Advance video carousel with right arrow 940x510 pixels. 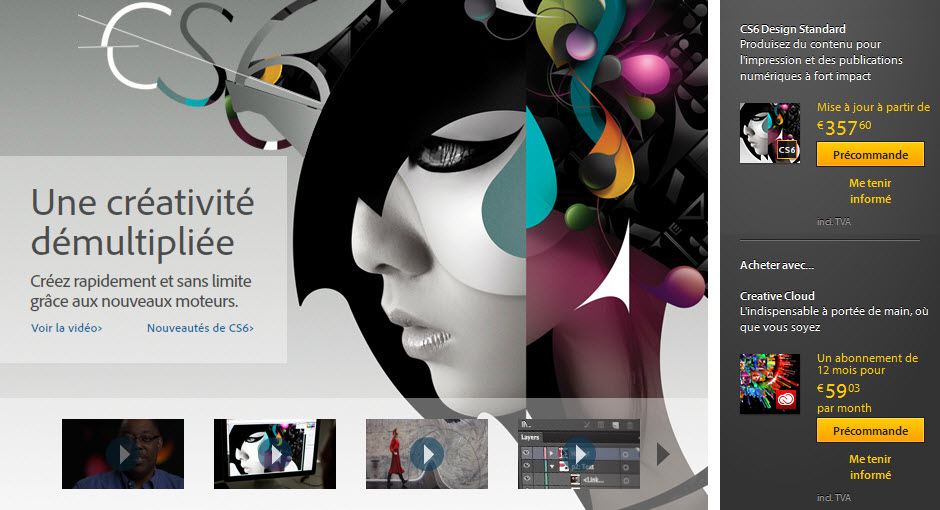click(x=662, y=454)
